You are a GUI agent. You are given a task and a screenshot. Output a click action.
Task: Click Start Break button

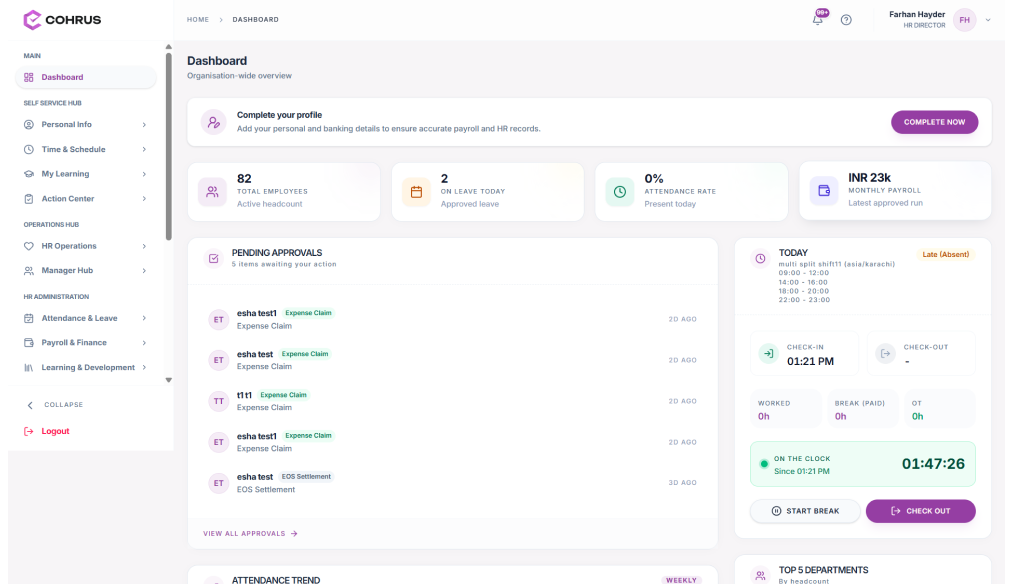click(x=805, y=511)
